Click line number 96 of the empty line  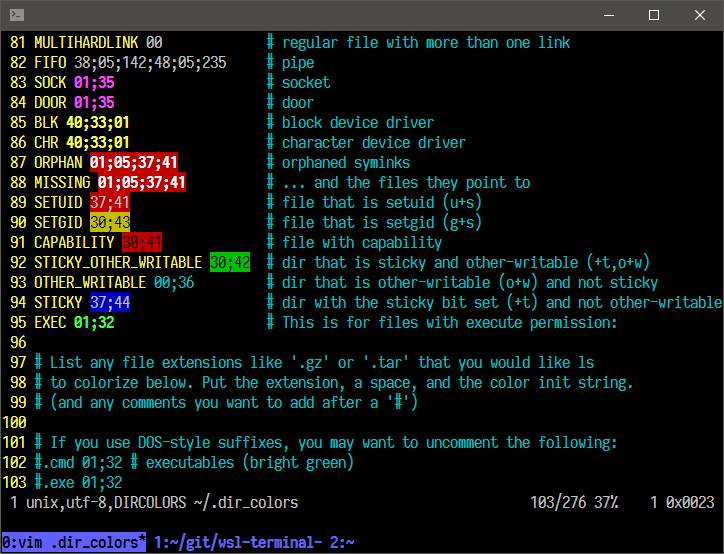click(18, 342)
